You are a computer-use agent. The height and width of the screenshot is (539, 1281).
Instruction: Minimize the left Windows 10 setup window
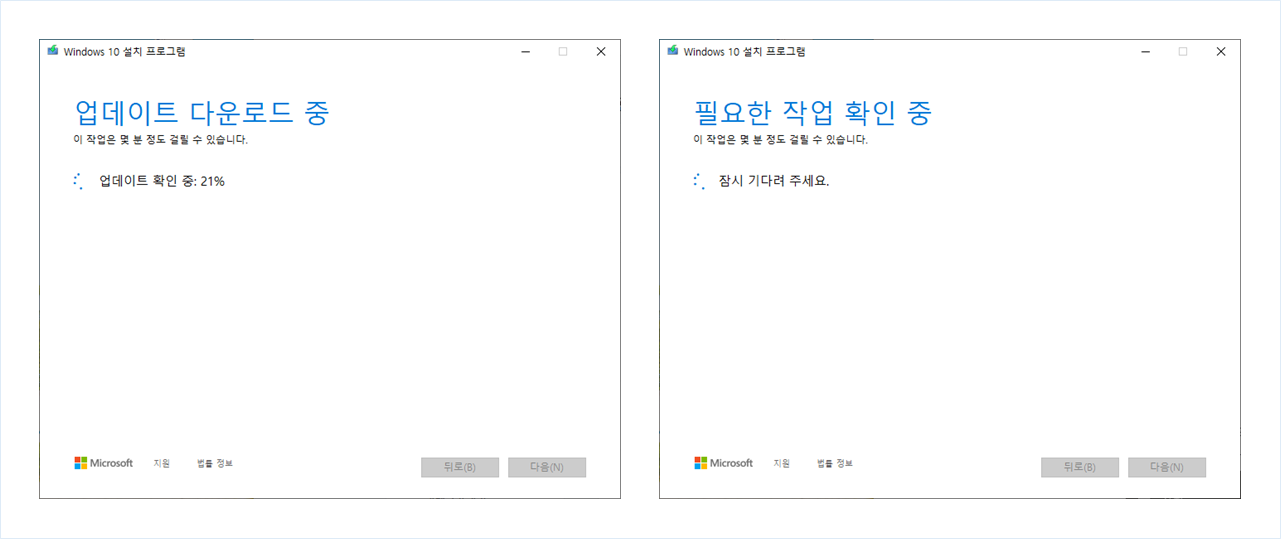tap(525, 51)
